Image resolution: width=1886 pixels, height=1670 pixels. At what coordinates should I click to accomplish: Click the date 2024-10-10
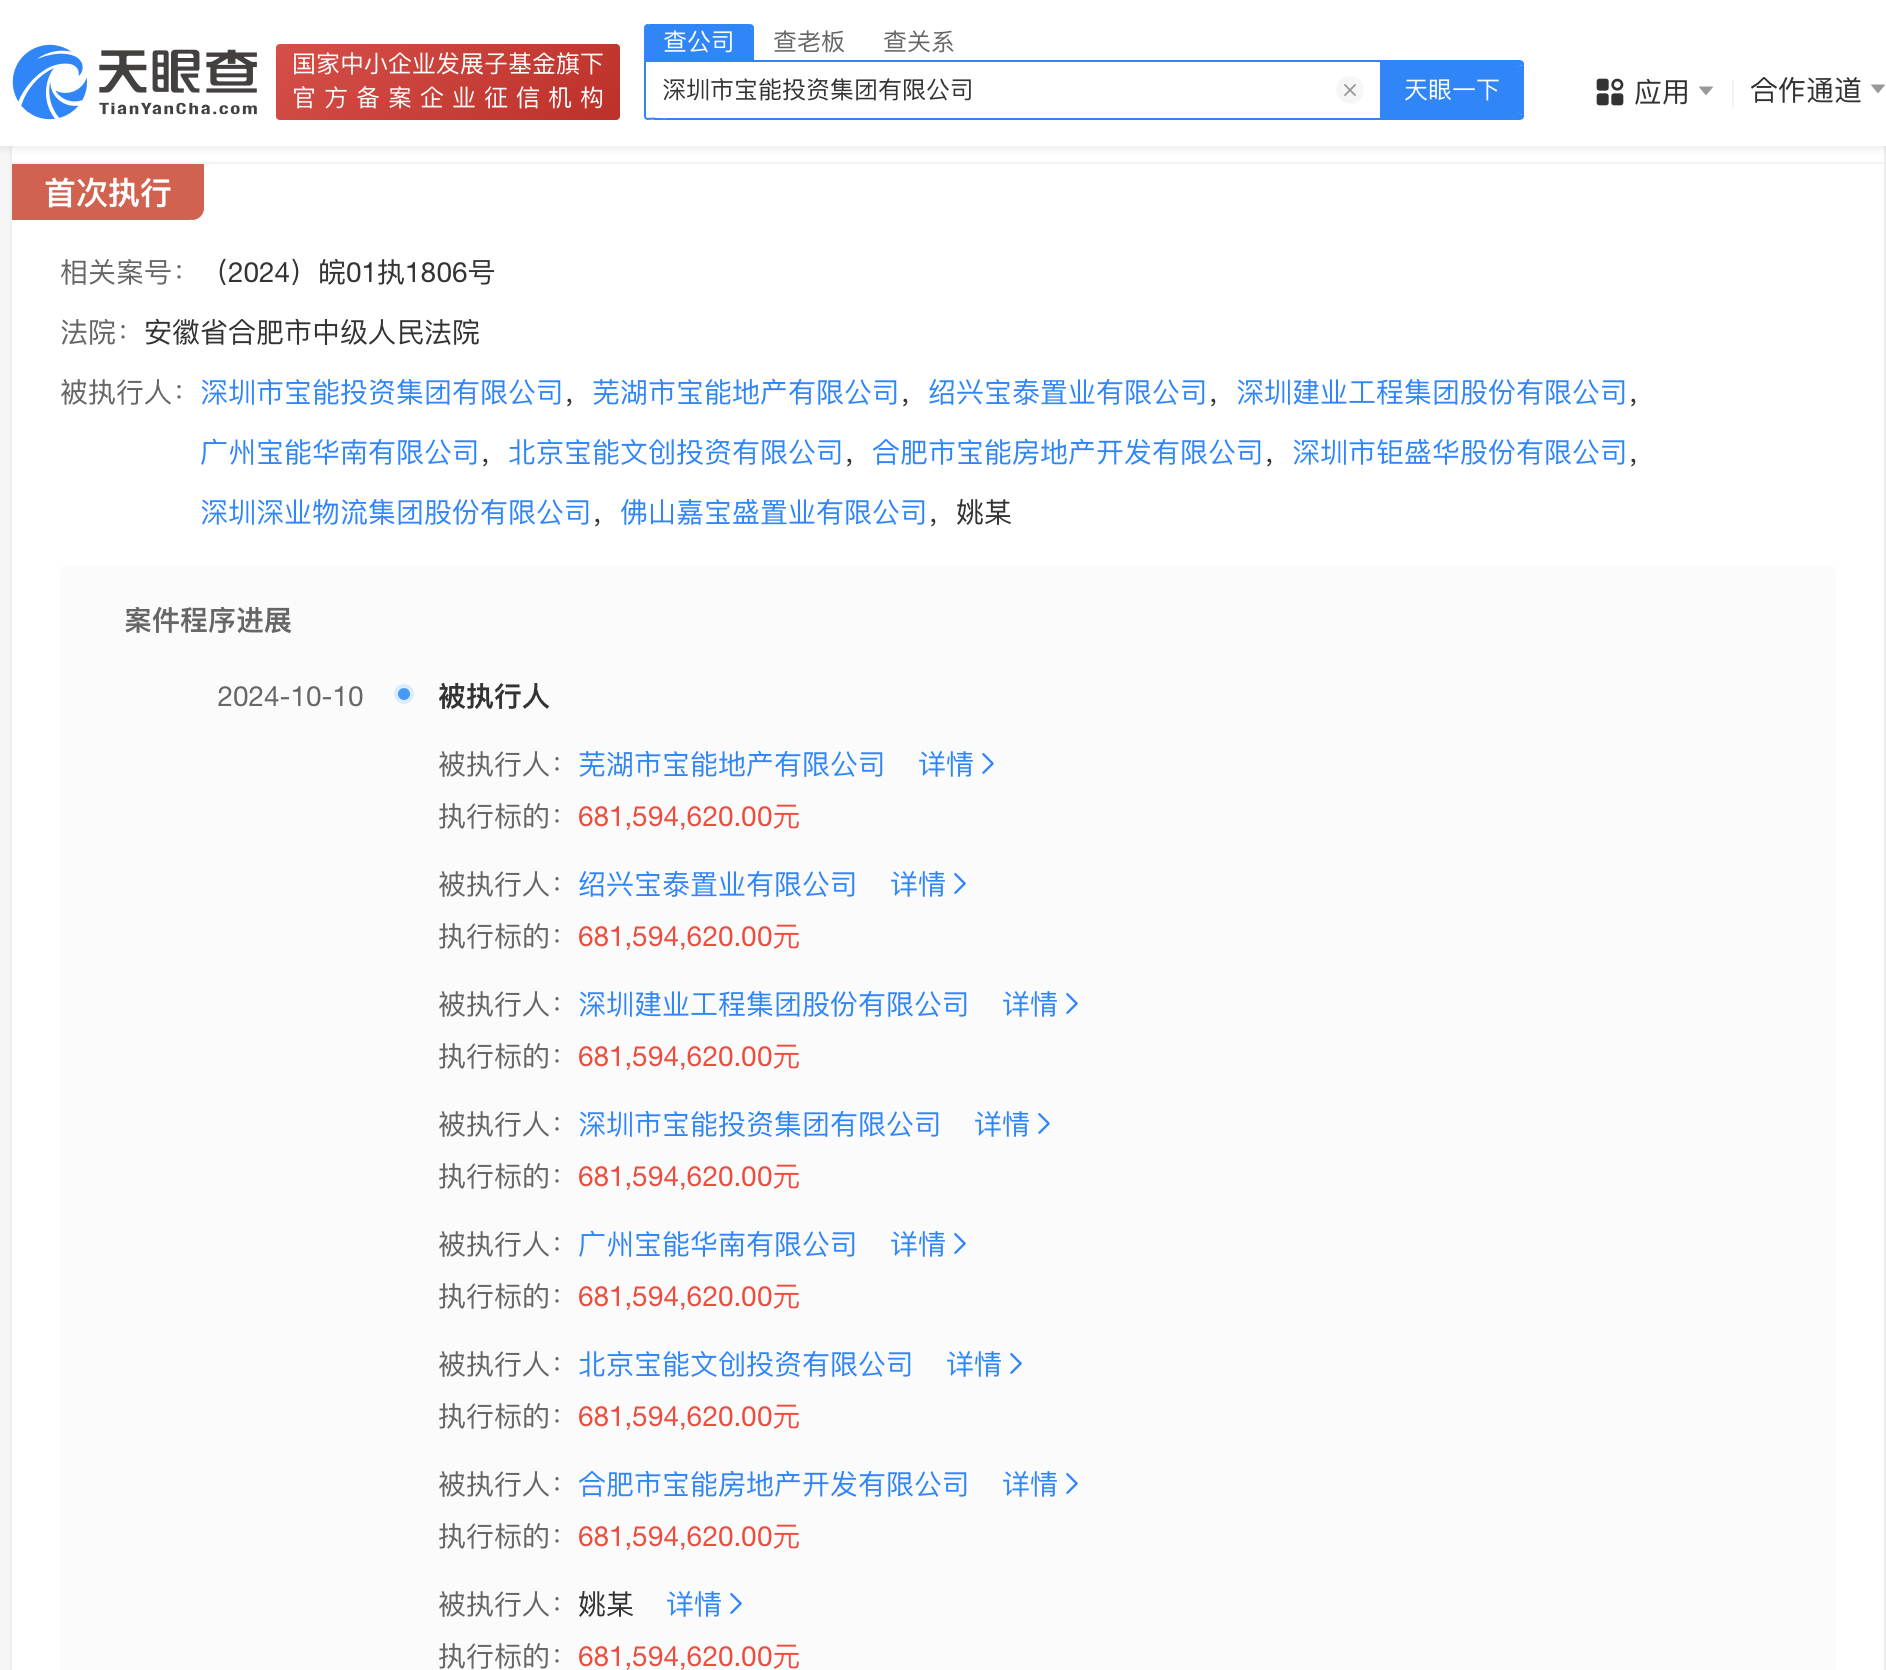coord(290,697)
